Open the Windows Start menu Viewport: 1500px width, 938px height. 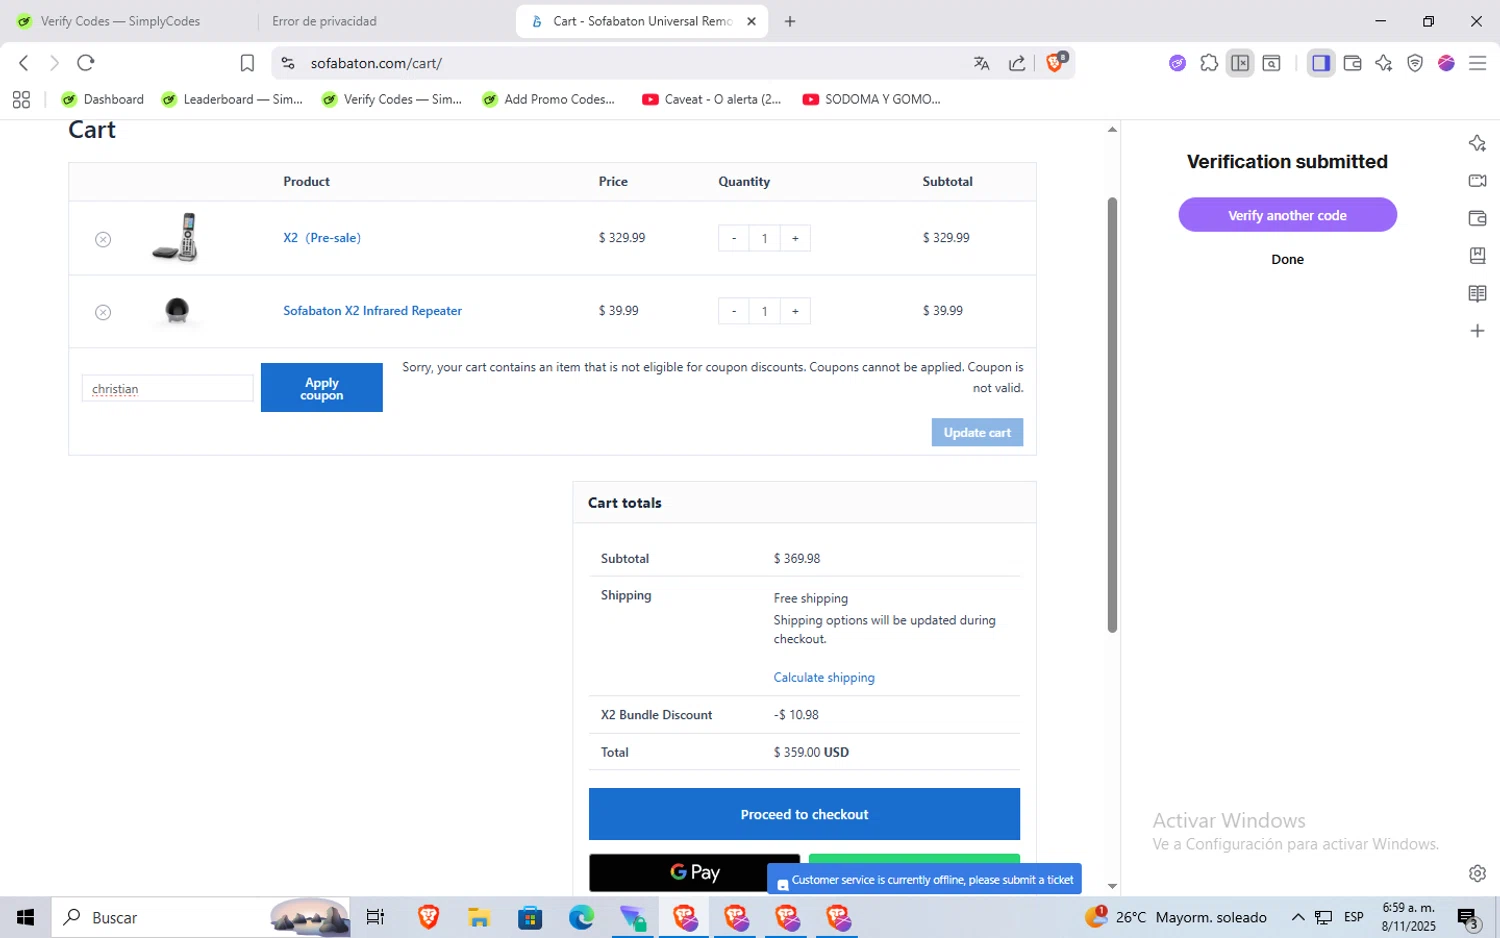tap(26, 917)
